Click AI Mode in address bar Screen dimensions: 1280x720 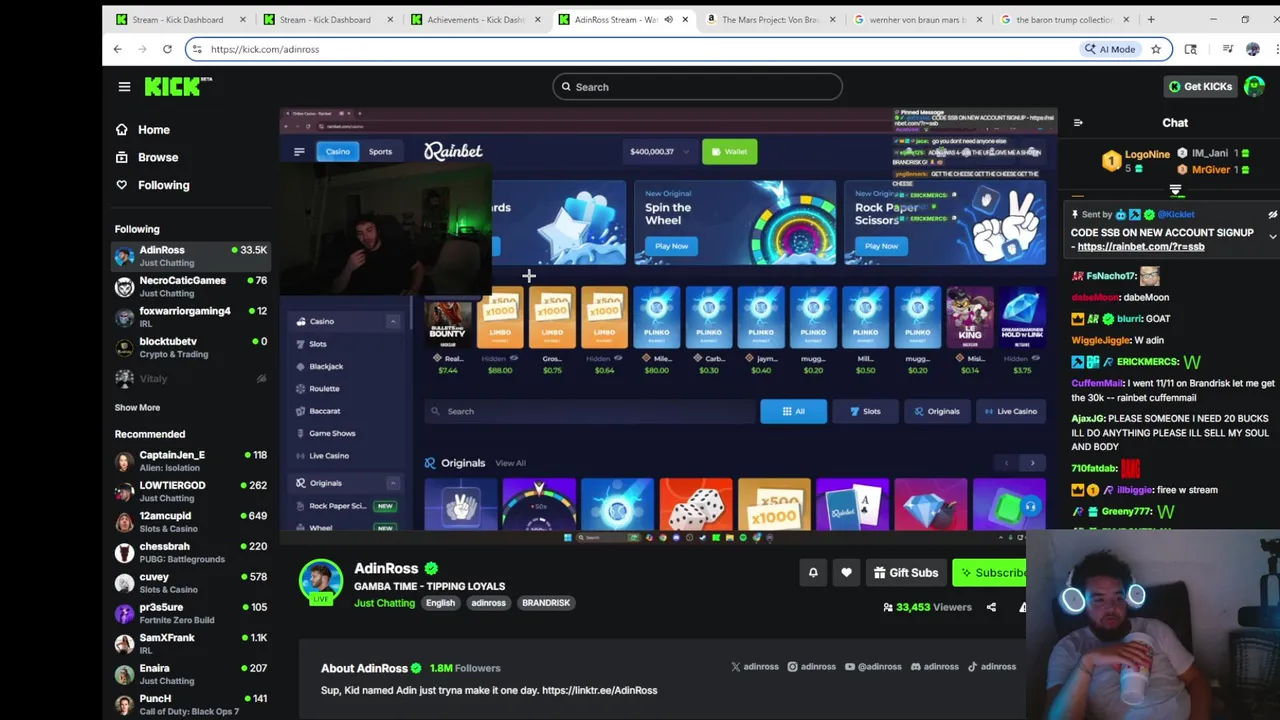pos(1110,49)
